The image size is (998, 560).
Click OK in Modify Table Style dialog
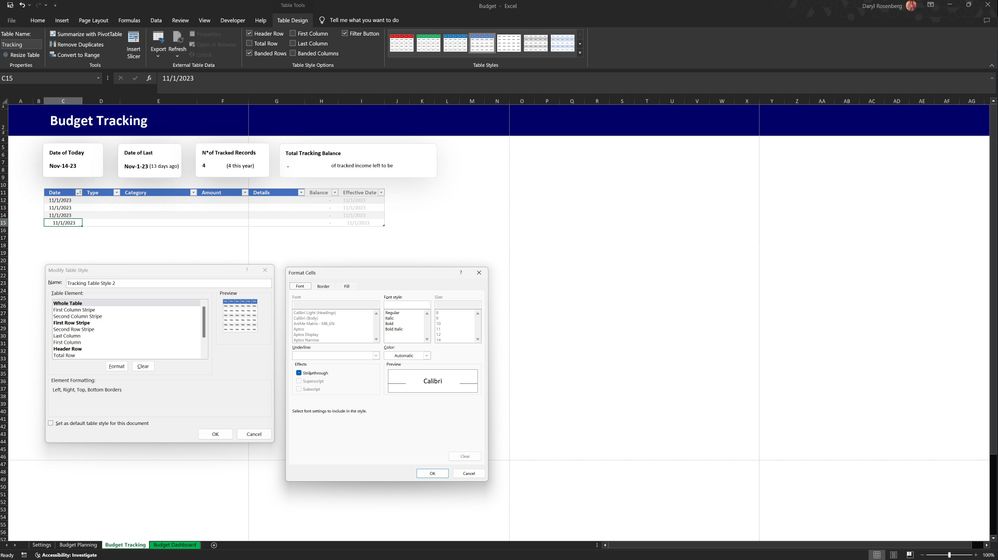tap(215, 434)
